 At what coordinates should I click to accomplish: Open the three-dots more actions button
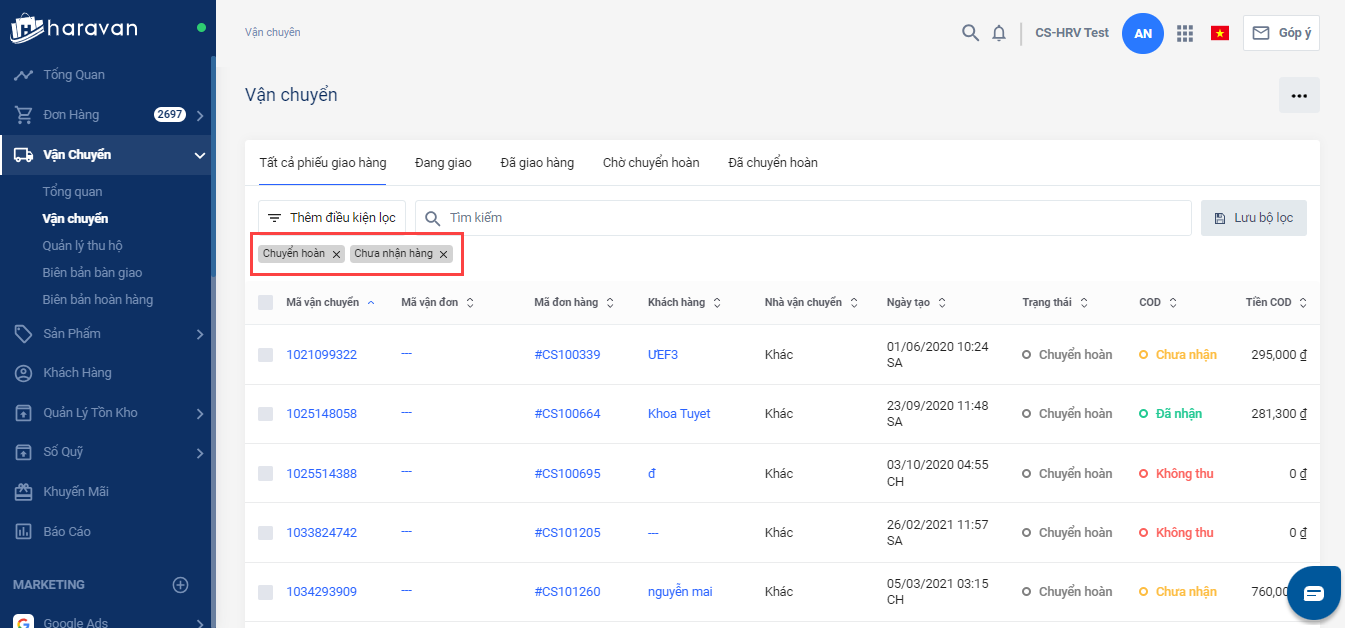[1299, 96]
